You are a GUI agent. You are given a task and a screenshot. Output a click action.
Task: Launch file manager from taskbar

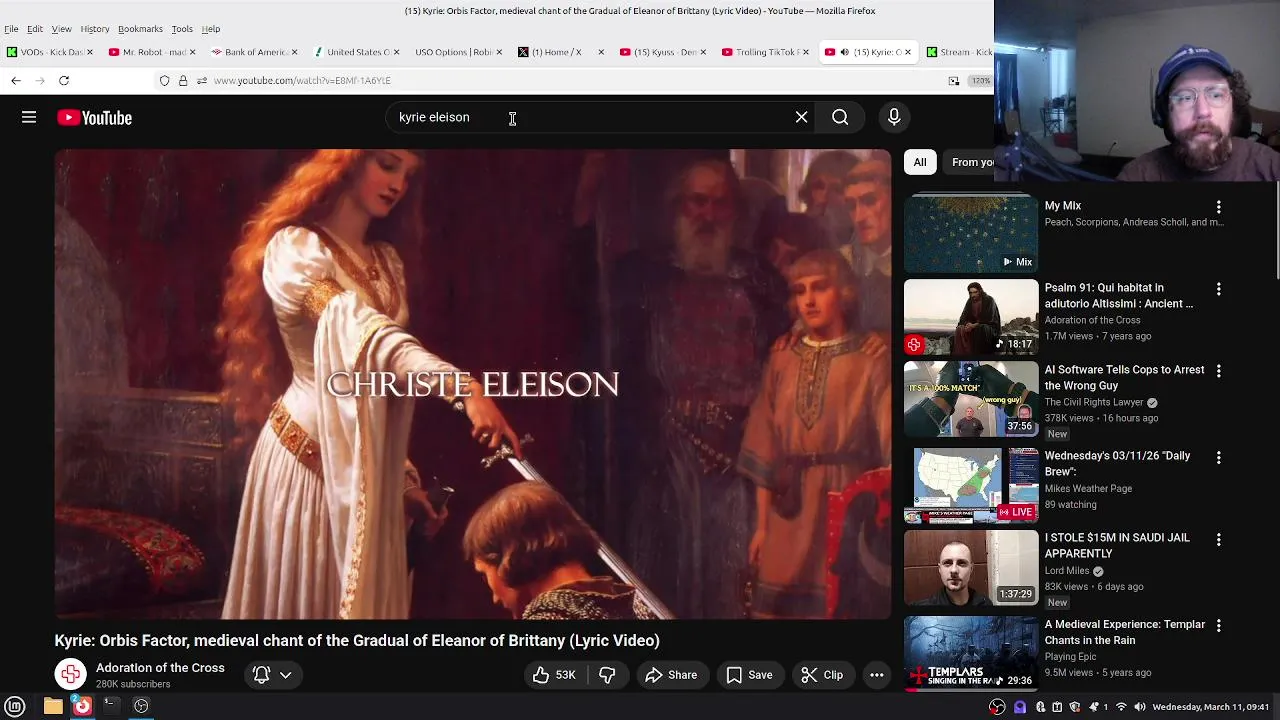pyautogui.click(x=53, y=706)
